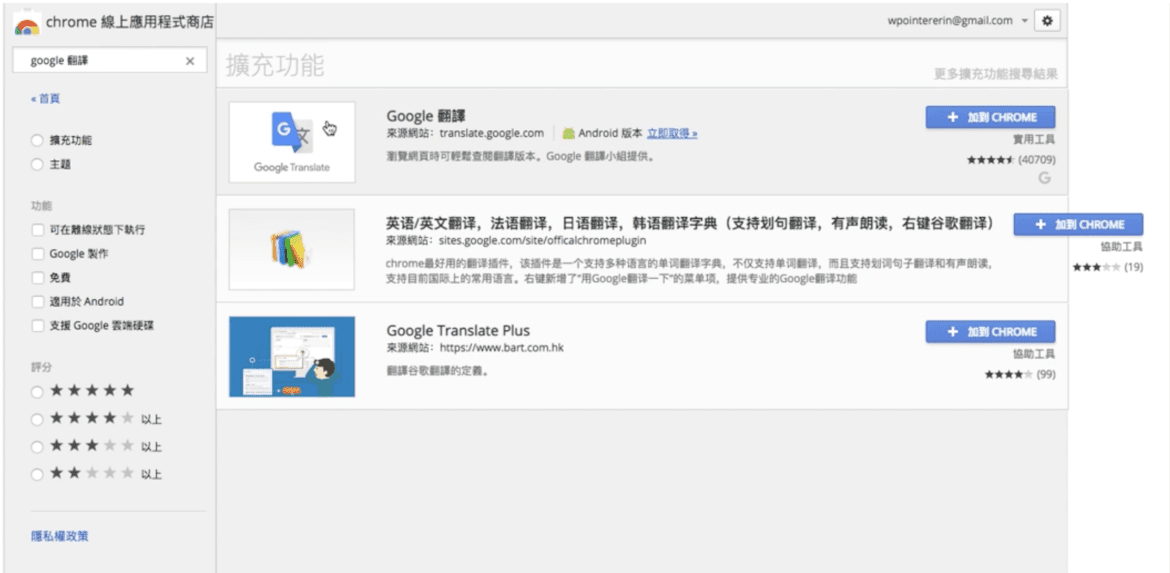
Task: Add Google Translate Plus to Chrome
Action: pos(990,332)
